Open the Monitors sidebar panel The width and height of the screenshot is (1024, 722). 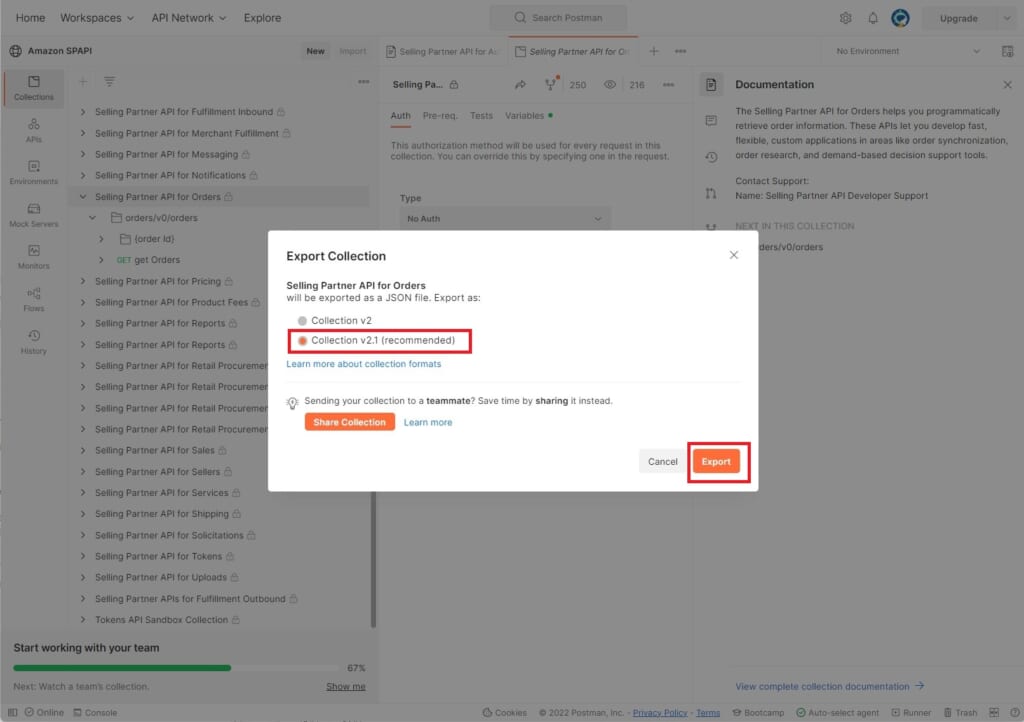tap(34, 257)
